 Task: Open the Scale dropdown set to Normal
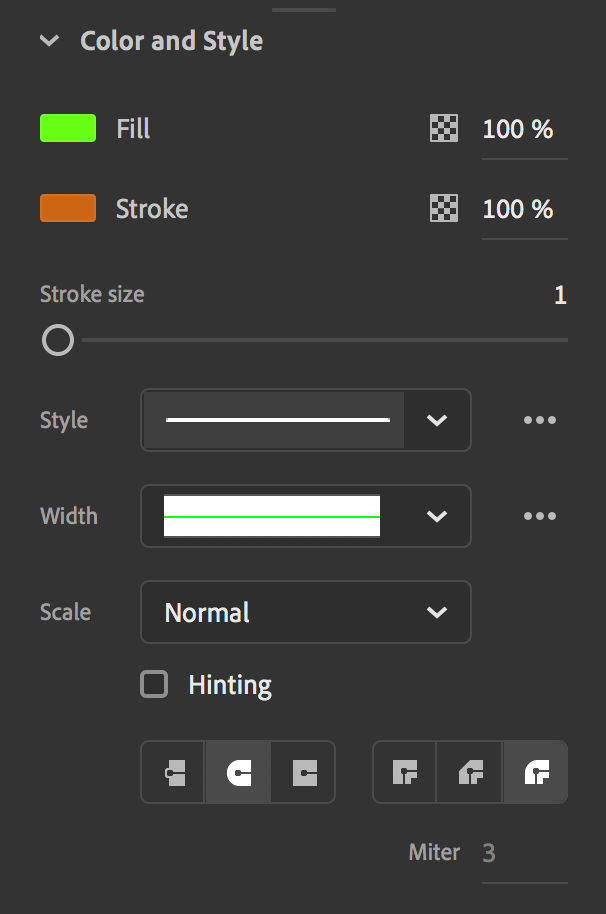306,612
